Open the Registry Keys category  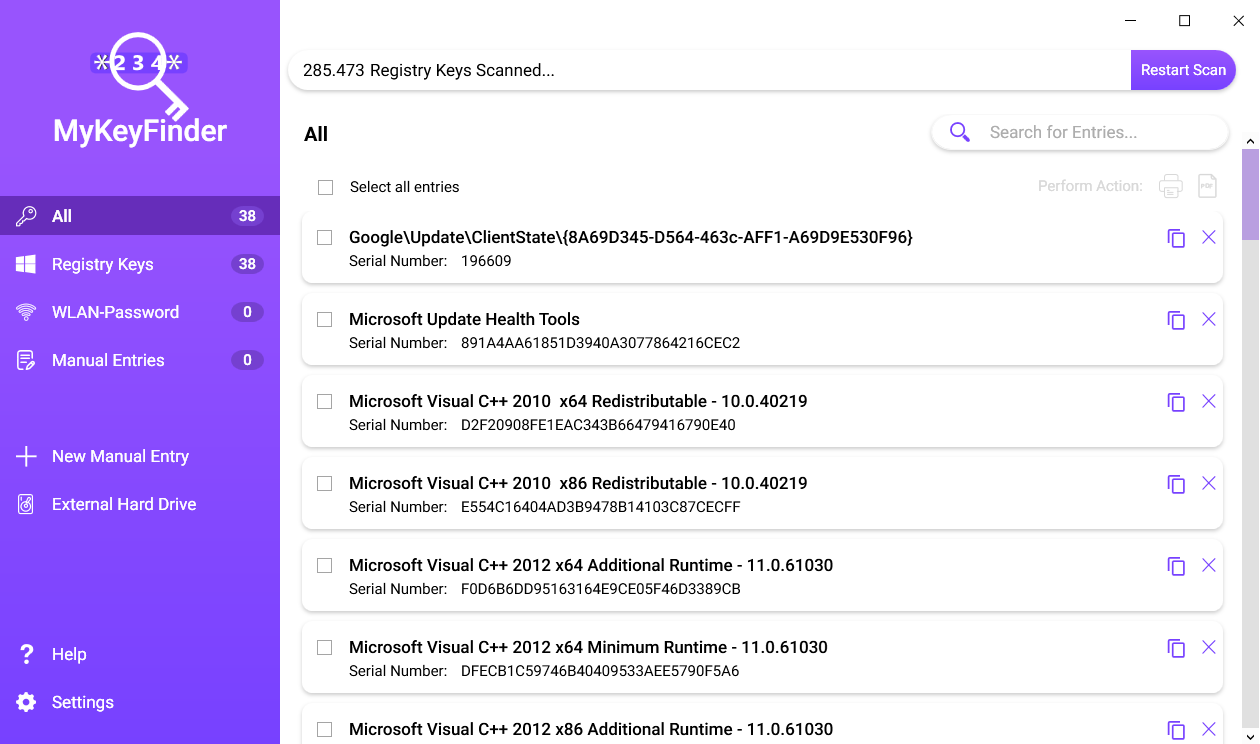[x=140, y=264]
